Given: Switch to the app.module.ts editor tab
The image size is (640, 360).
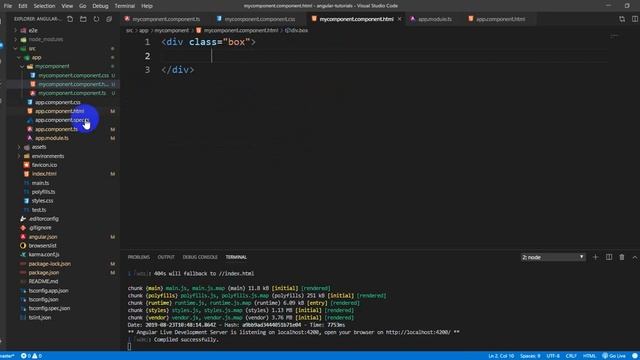Looking at the screenshot, I should [435, 19].
